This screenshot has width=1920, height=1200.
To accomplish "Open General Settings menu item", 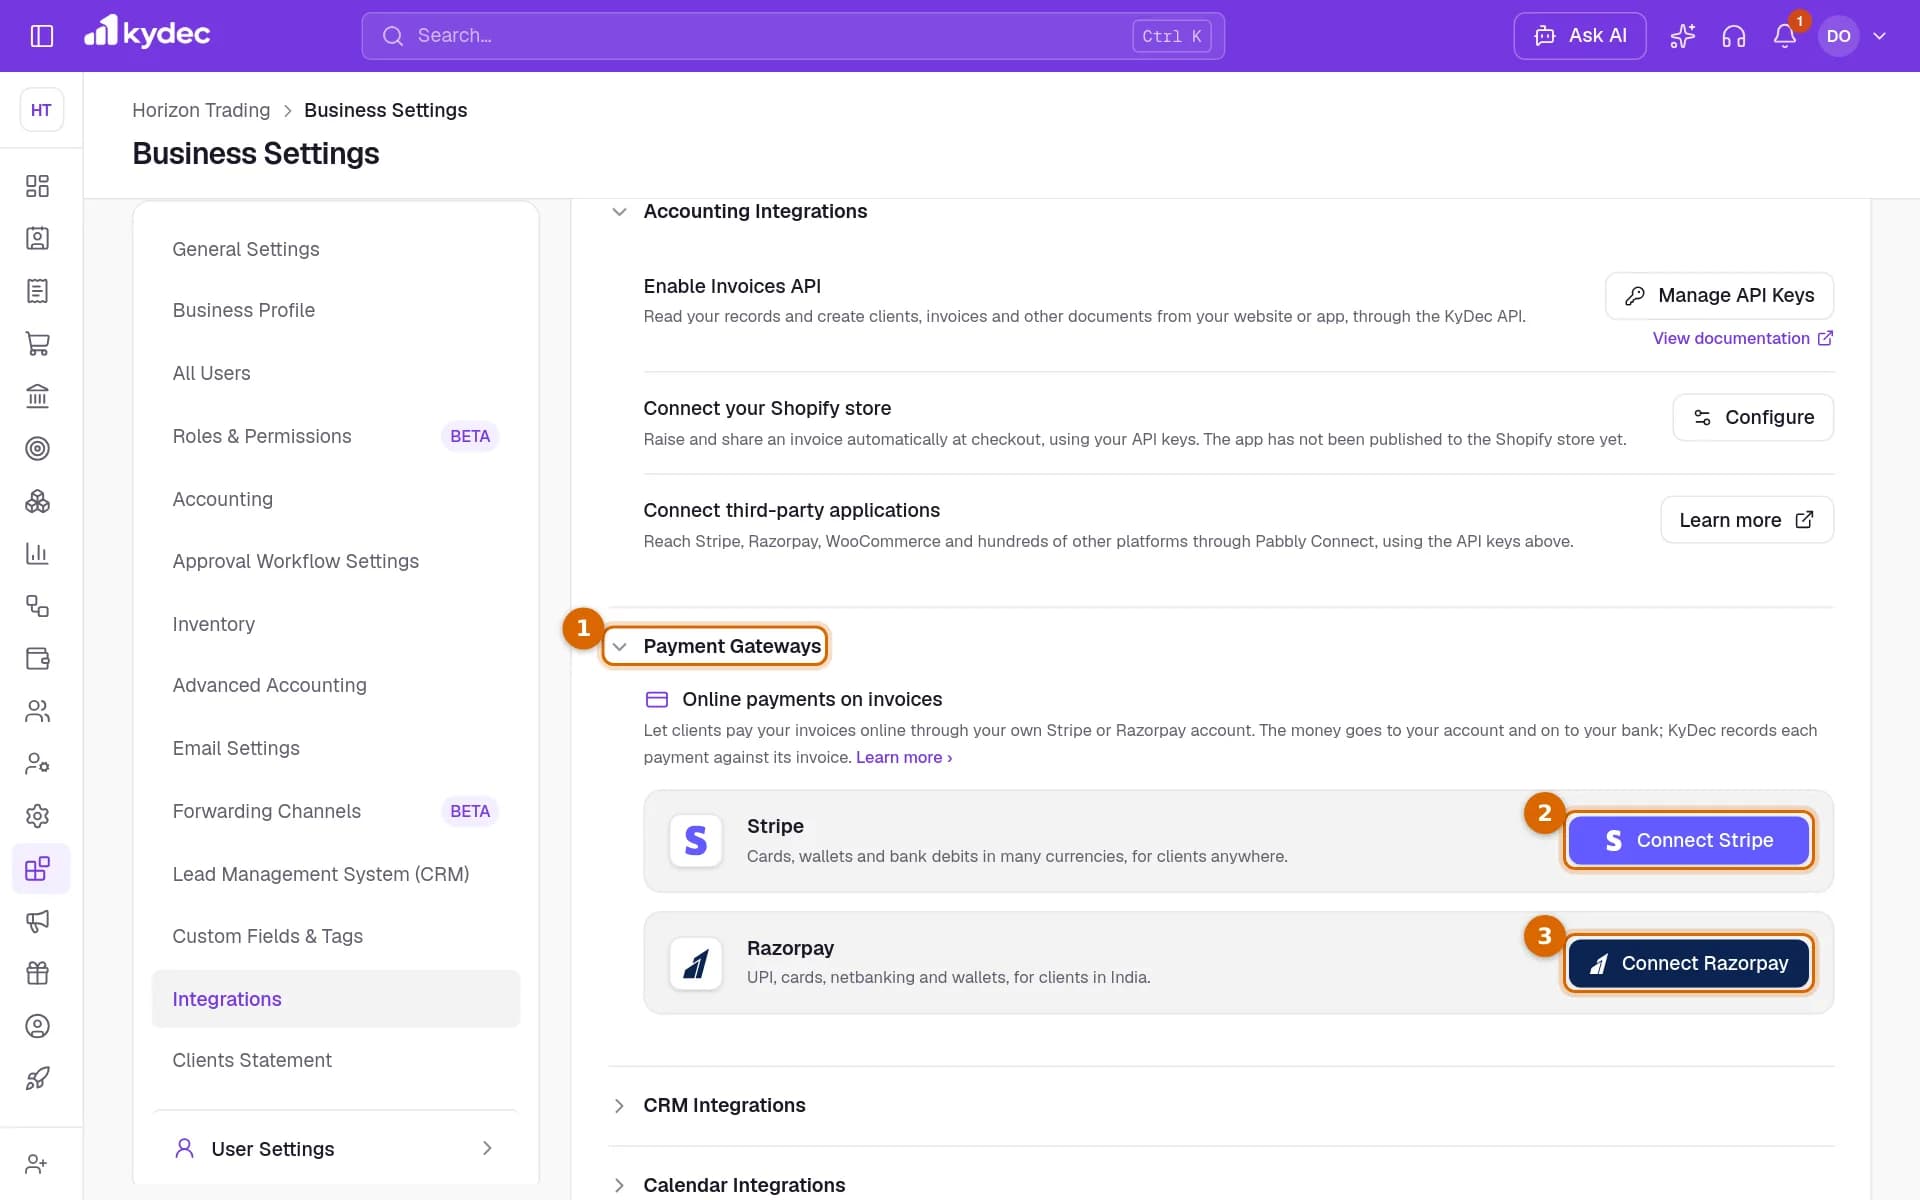I will 246,249.
